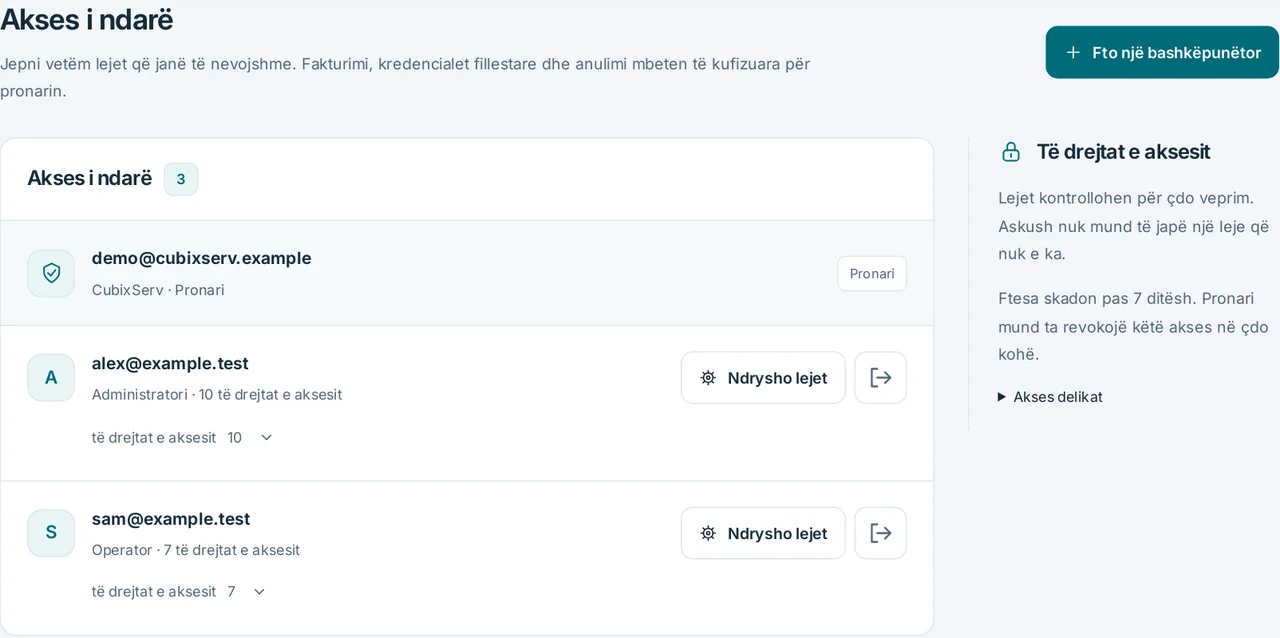Click the count badge 3 next to Akses i ndarë
Screen dimensions: 1280x638
pyautogui.click(x=181, y=179)
